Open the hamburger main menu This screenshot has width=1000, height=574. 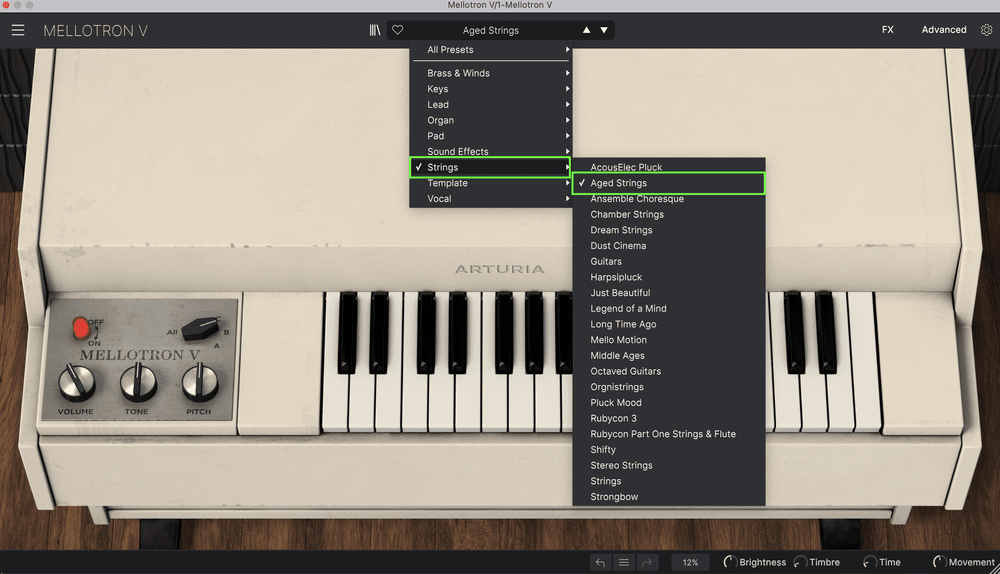[x=18, y=30]
